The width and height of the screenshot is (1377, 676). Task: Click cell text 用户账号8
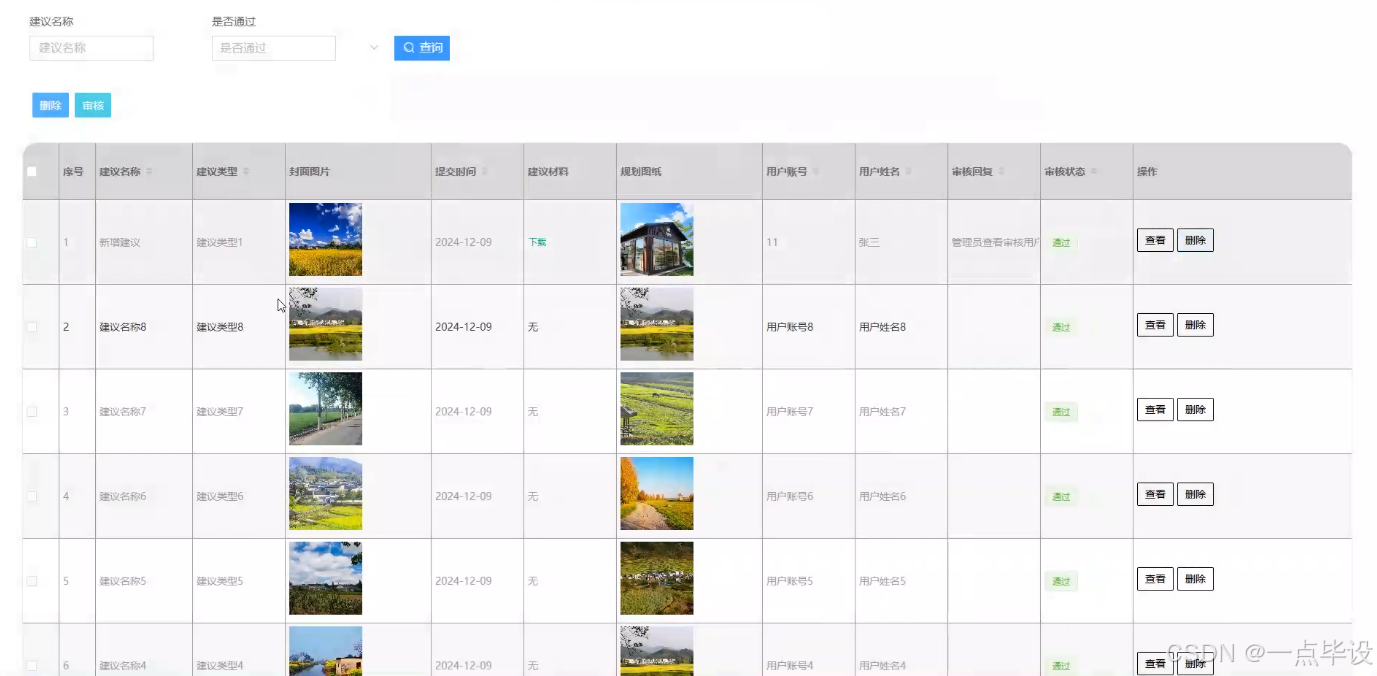coord(789,327)
